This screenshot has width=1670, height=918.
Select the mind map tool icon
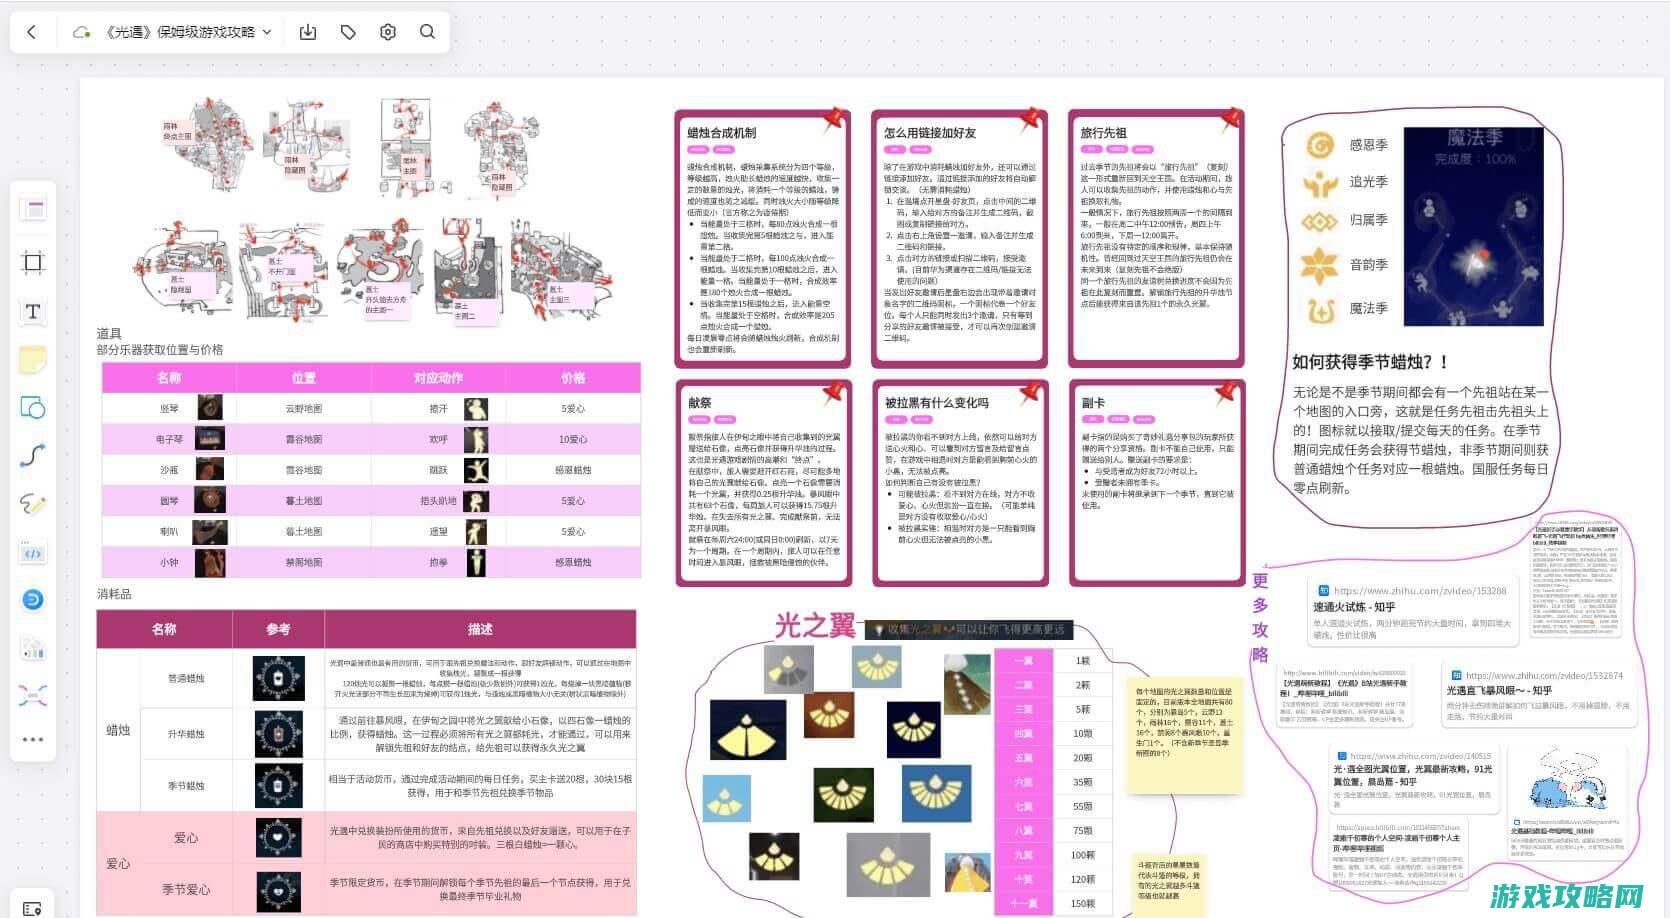(33, 695)
